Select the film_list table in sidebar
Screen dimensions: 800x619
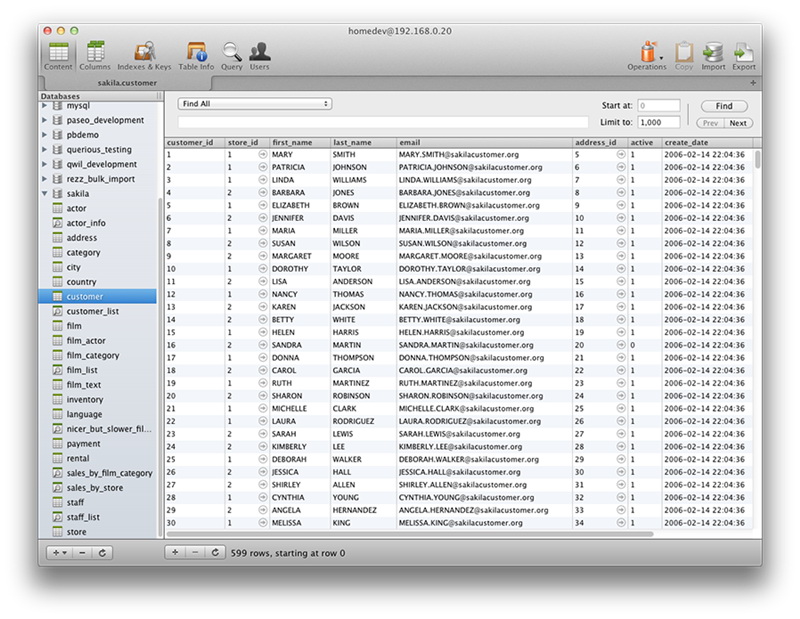click(80, 370)
